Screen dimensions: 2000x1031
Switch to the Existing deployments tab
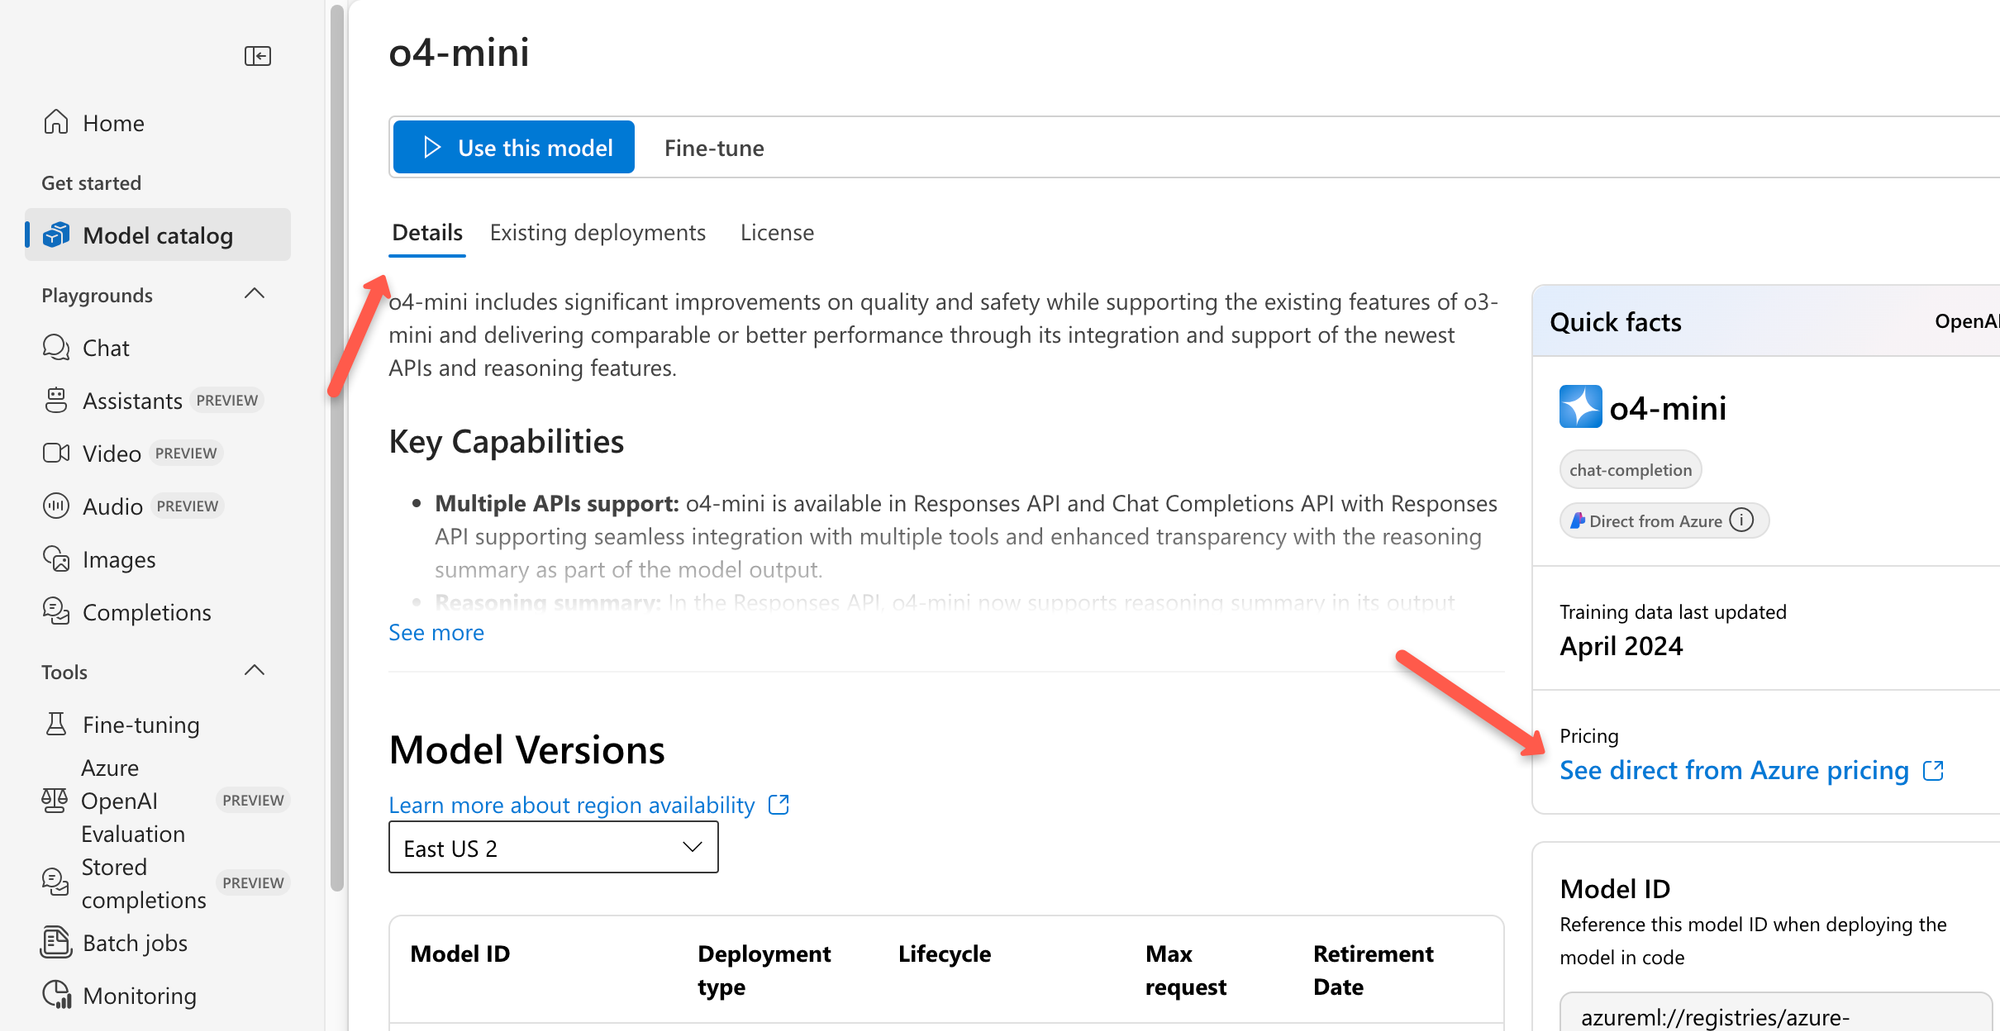[x=597, y=232]
